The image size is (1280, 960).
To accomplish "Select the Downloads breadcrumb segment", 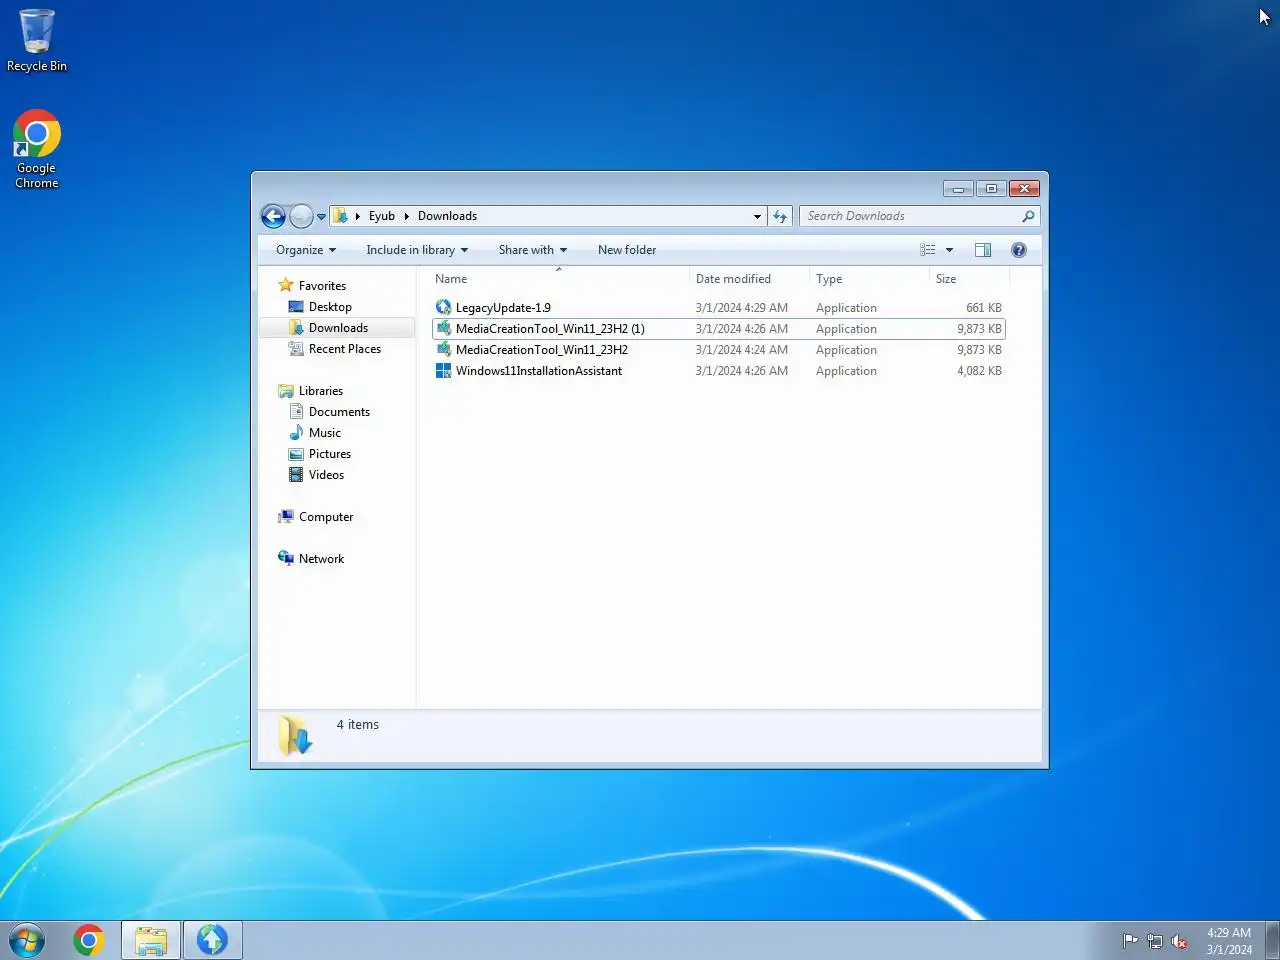I will (447, 216).
